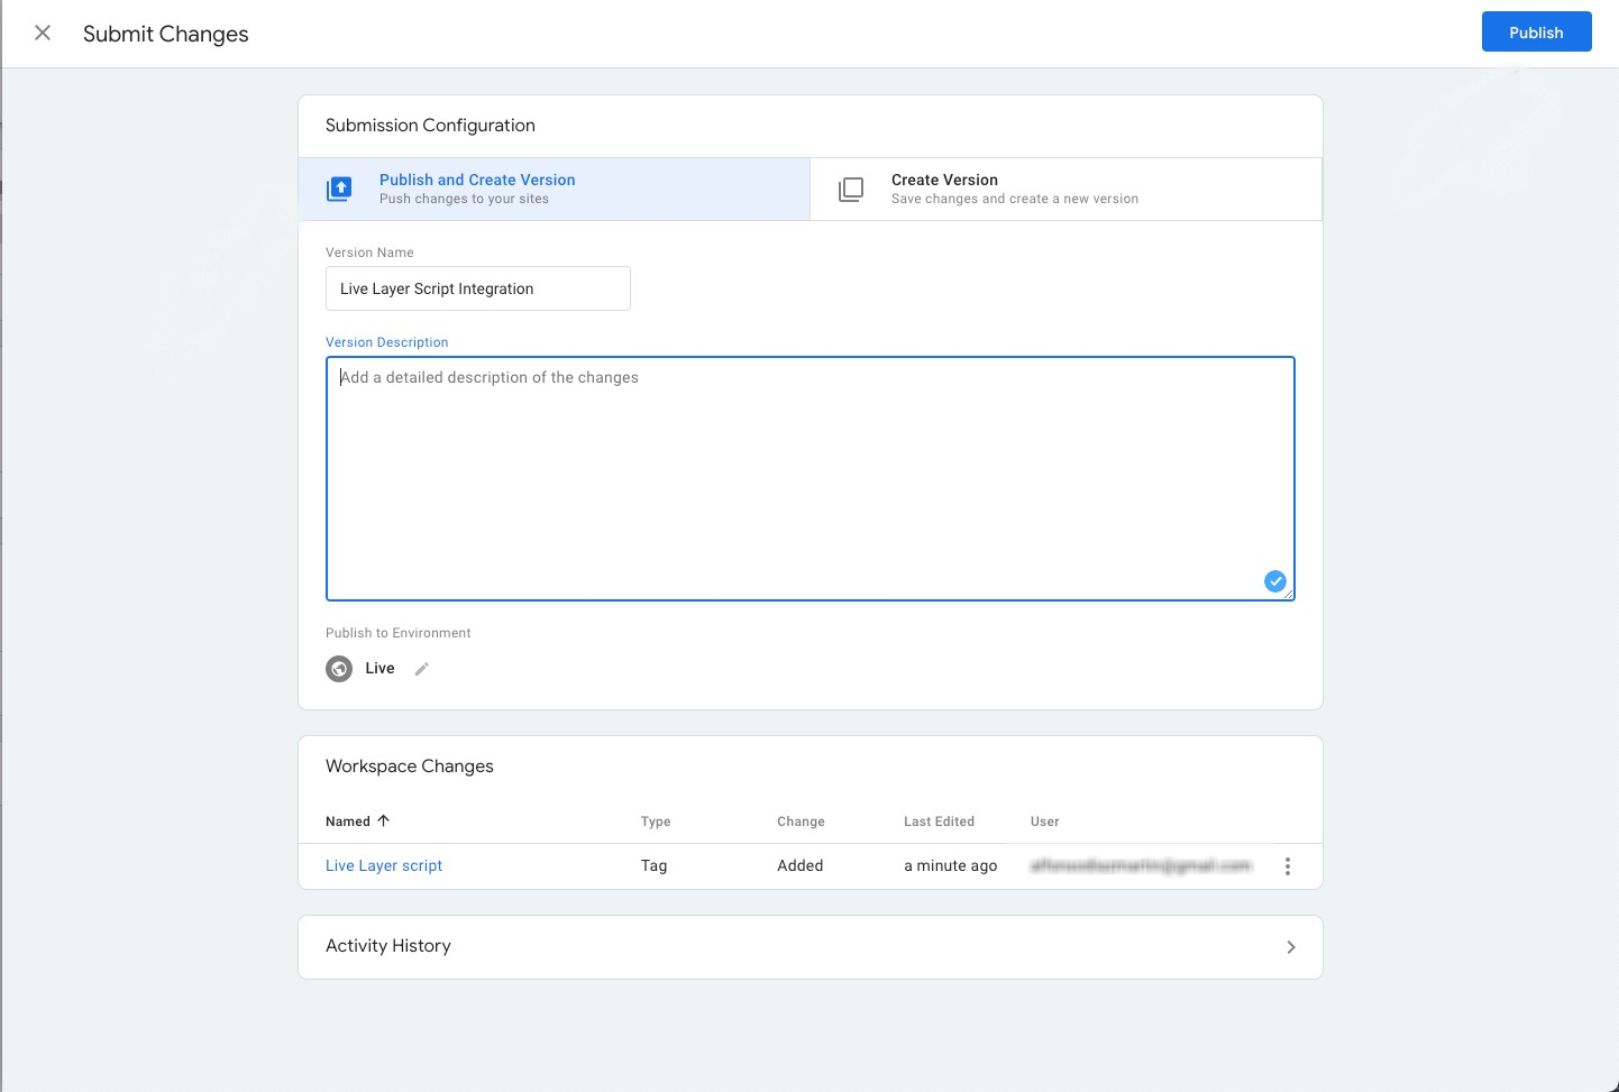Open the Live Layer script tag
1619x1092 pixels.
tap(383, 865)
